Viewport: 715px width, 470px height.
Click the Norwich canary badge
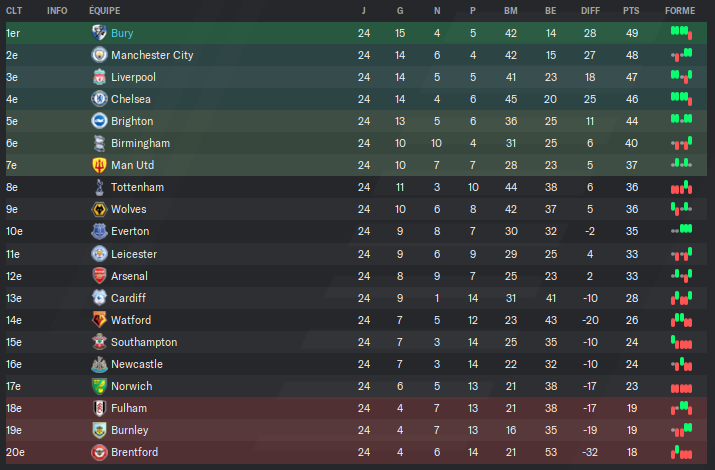click(99, 386)
